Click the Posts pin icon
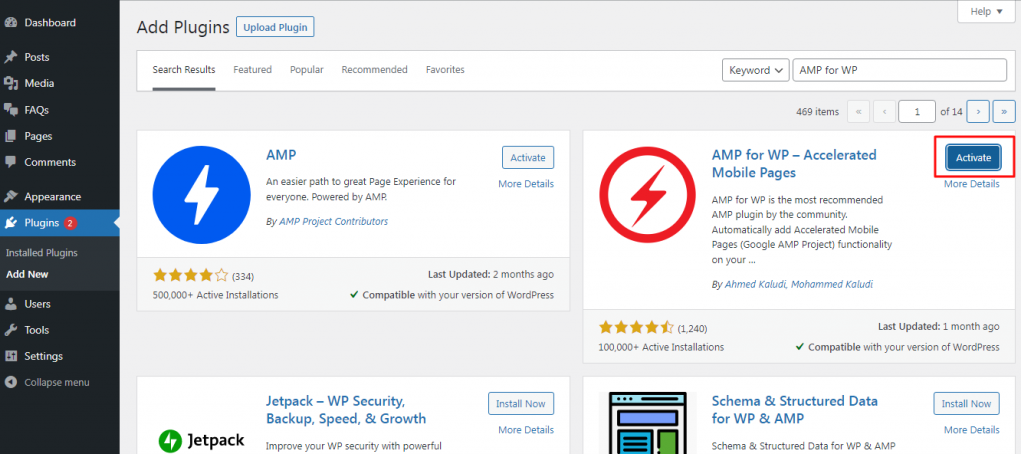The image size is (1021, 454). click(10, 57)
